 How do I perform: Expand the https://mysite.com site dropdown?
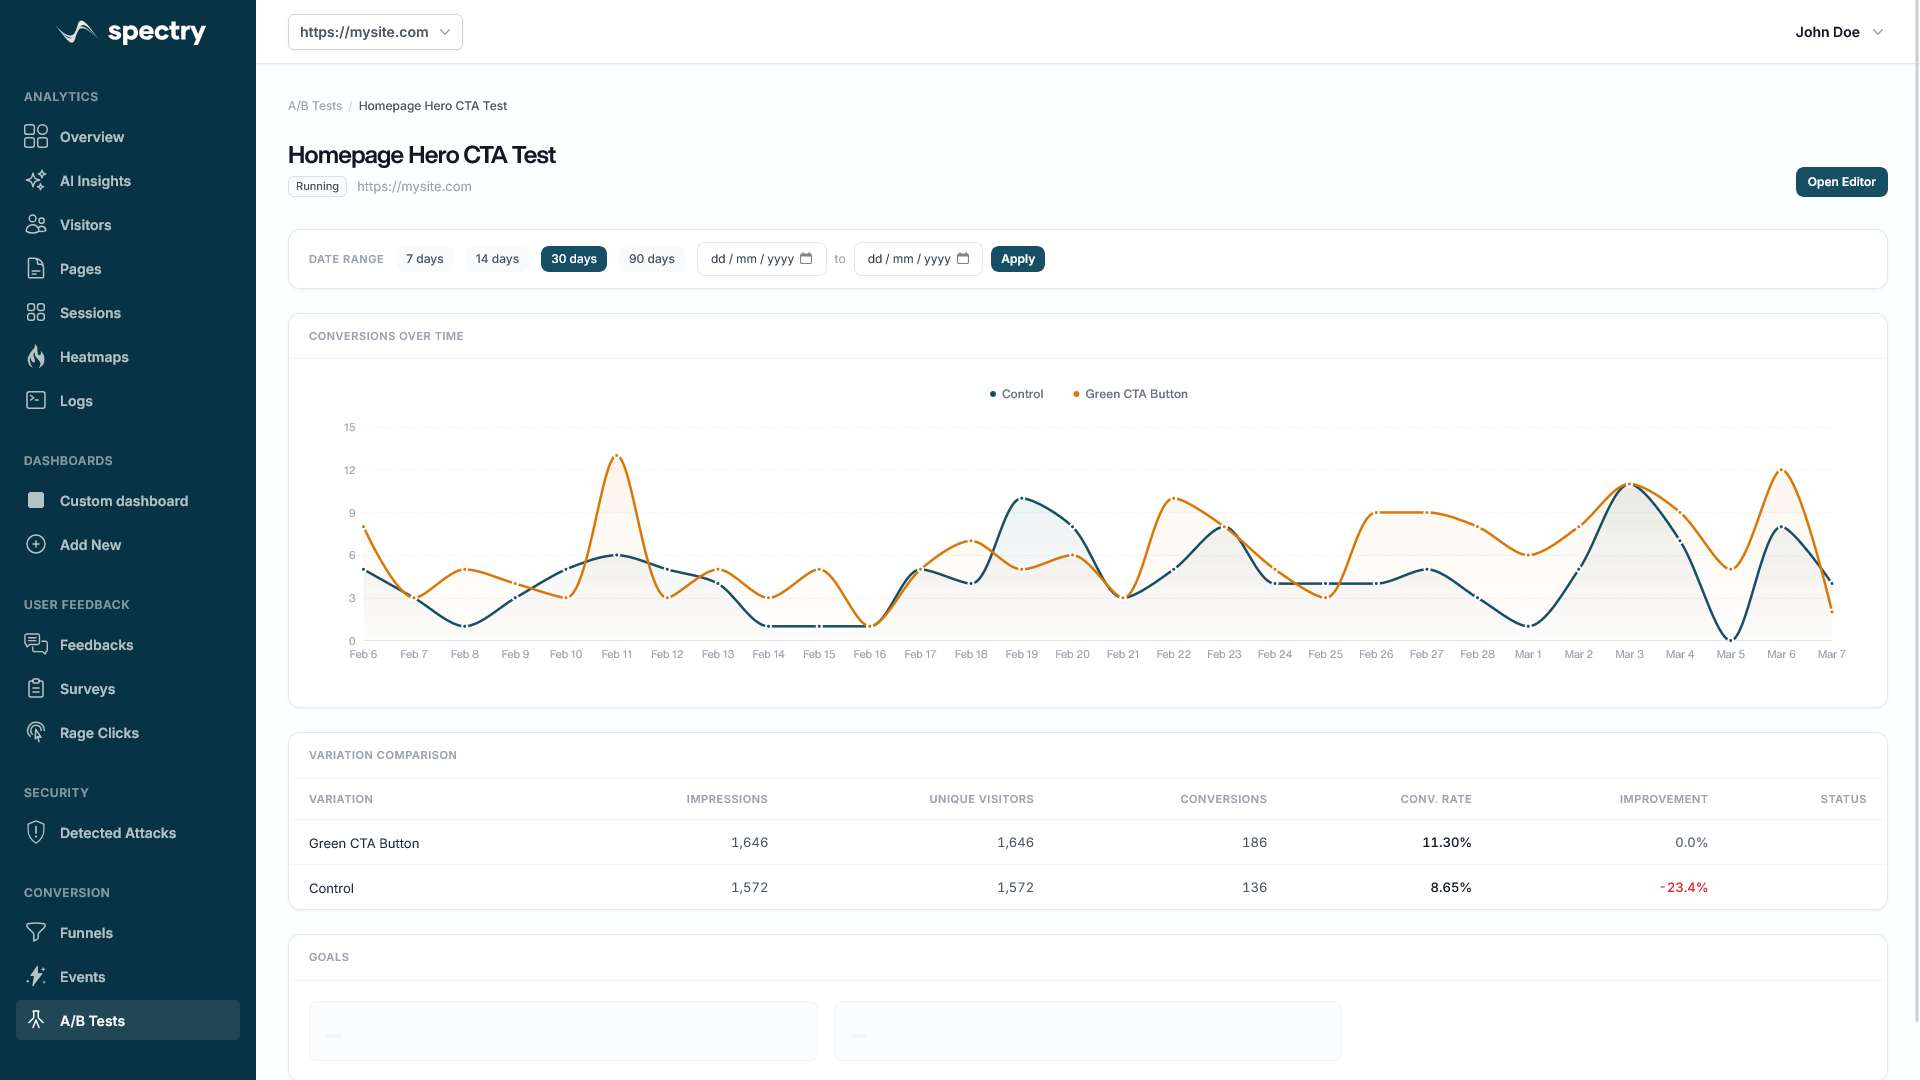[x=375, y=32]
